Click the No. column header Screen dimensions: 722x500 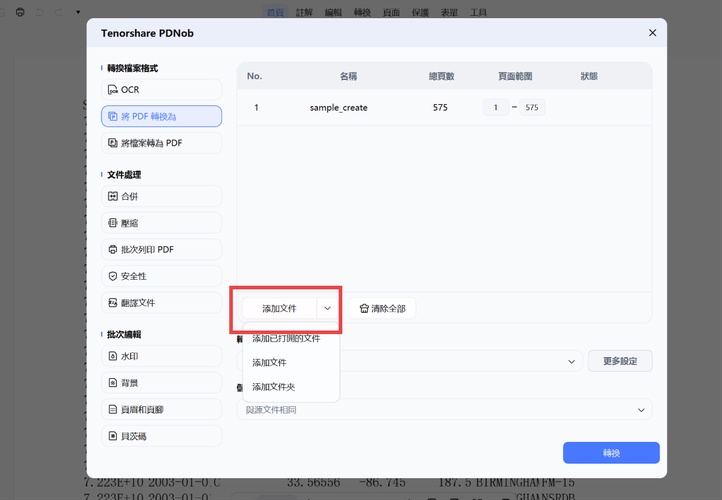pyautogui.click(x=254, y=76)
